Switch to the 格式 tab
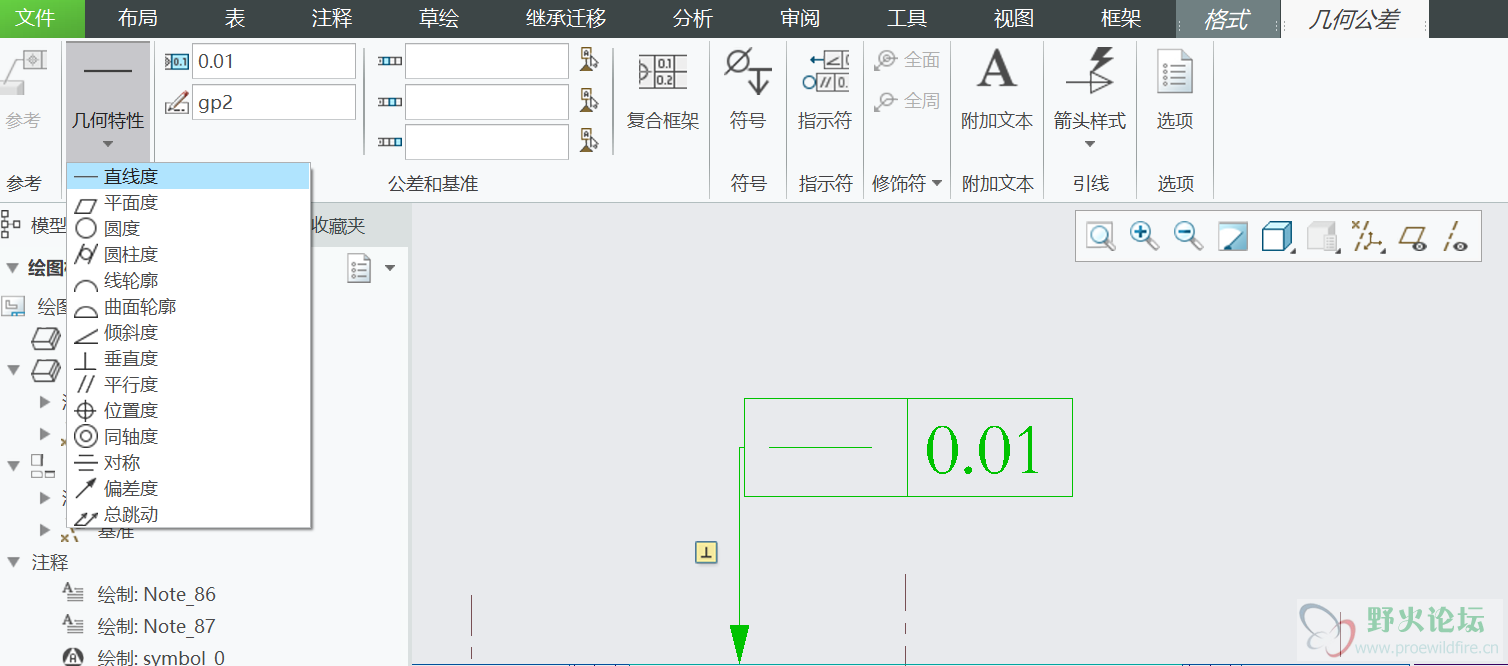The height and width of the screenshot is (666, 1508). [x=1226, y=19]
